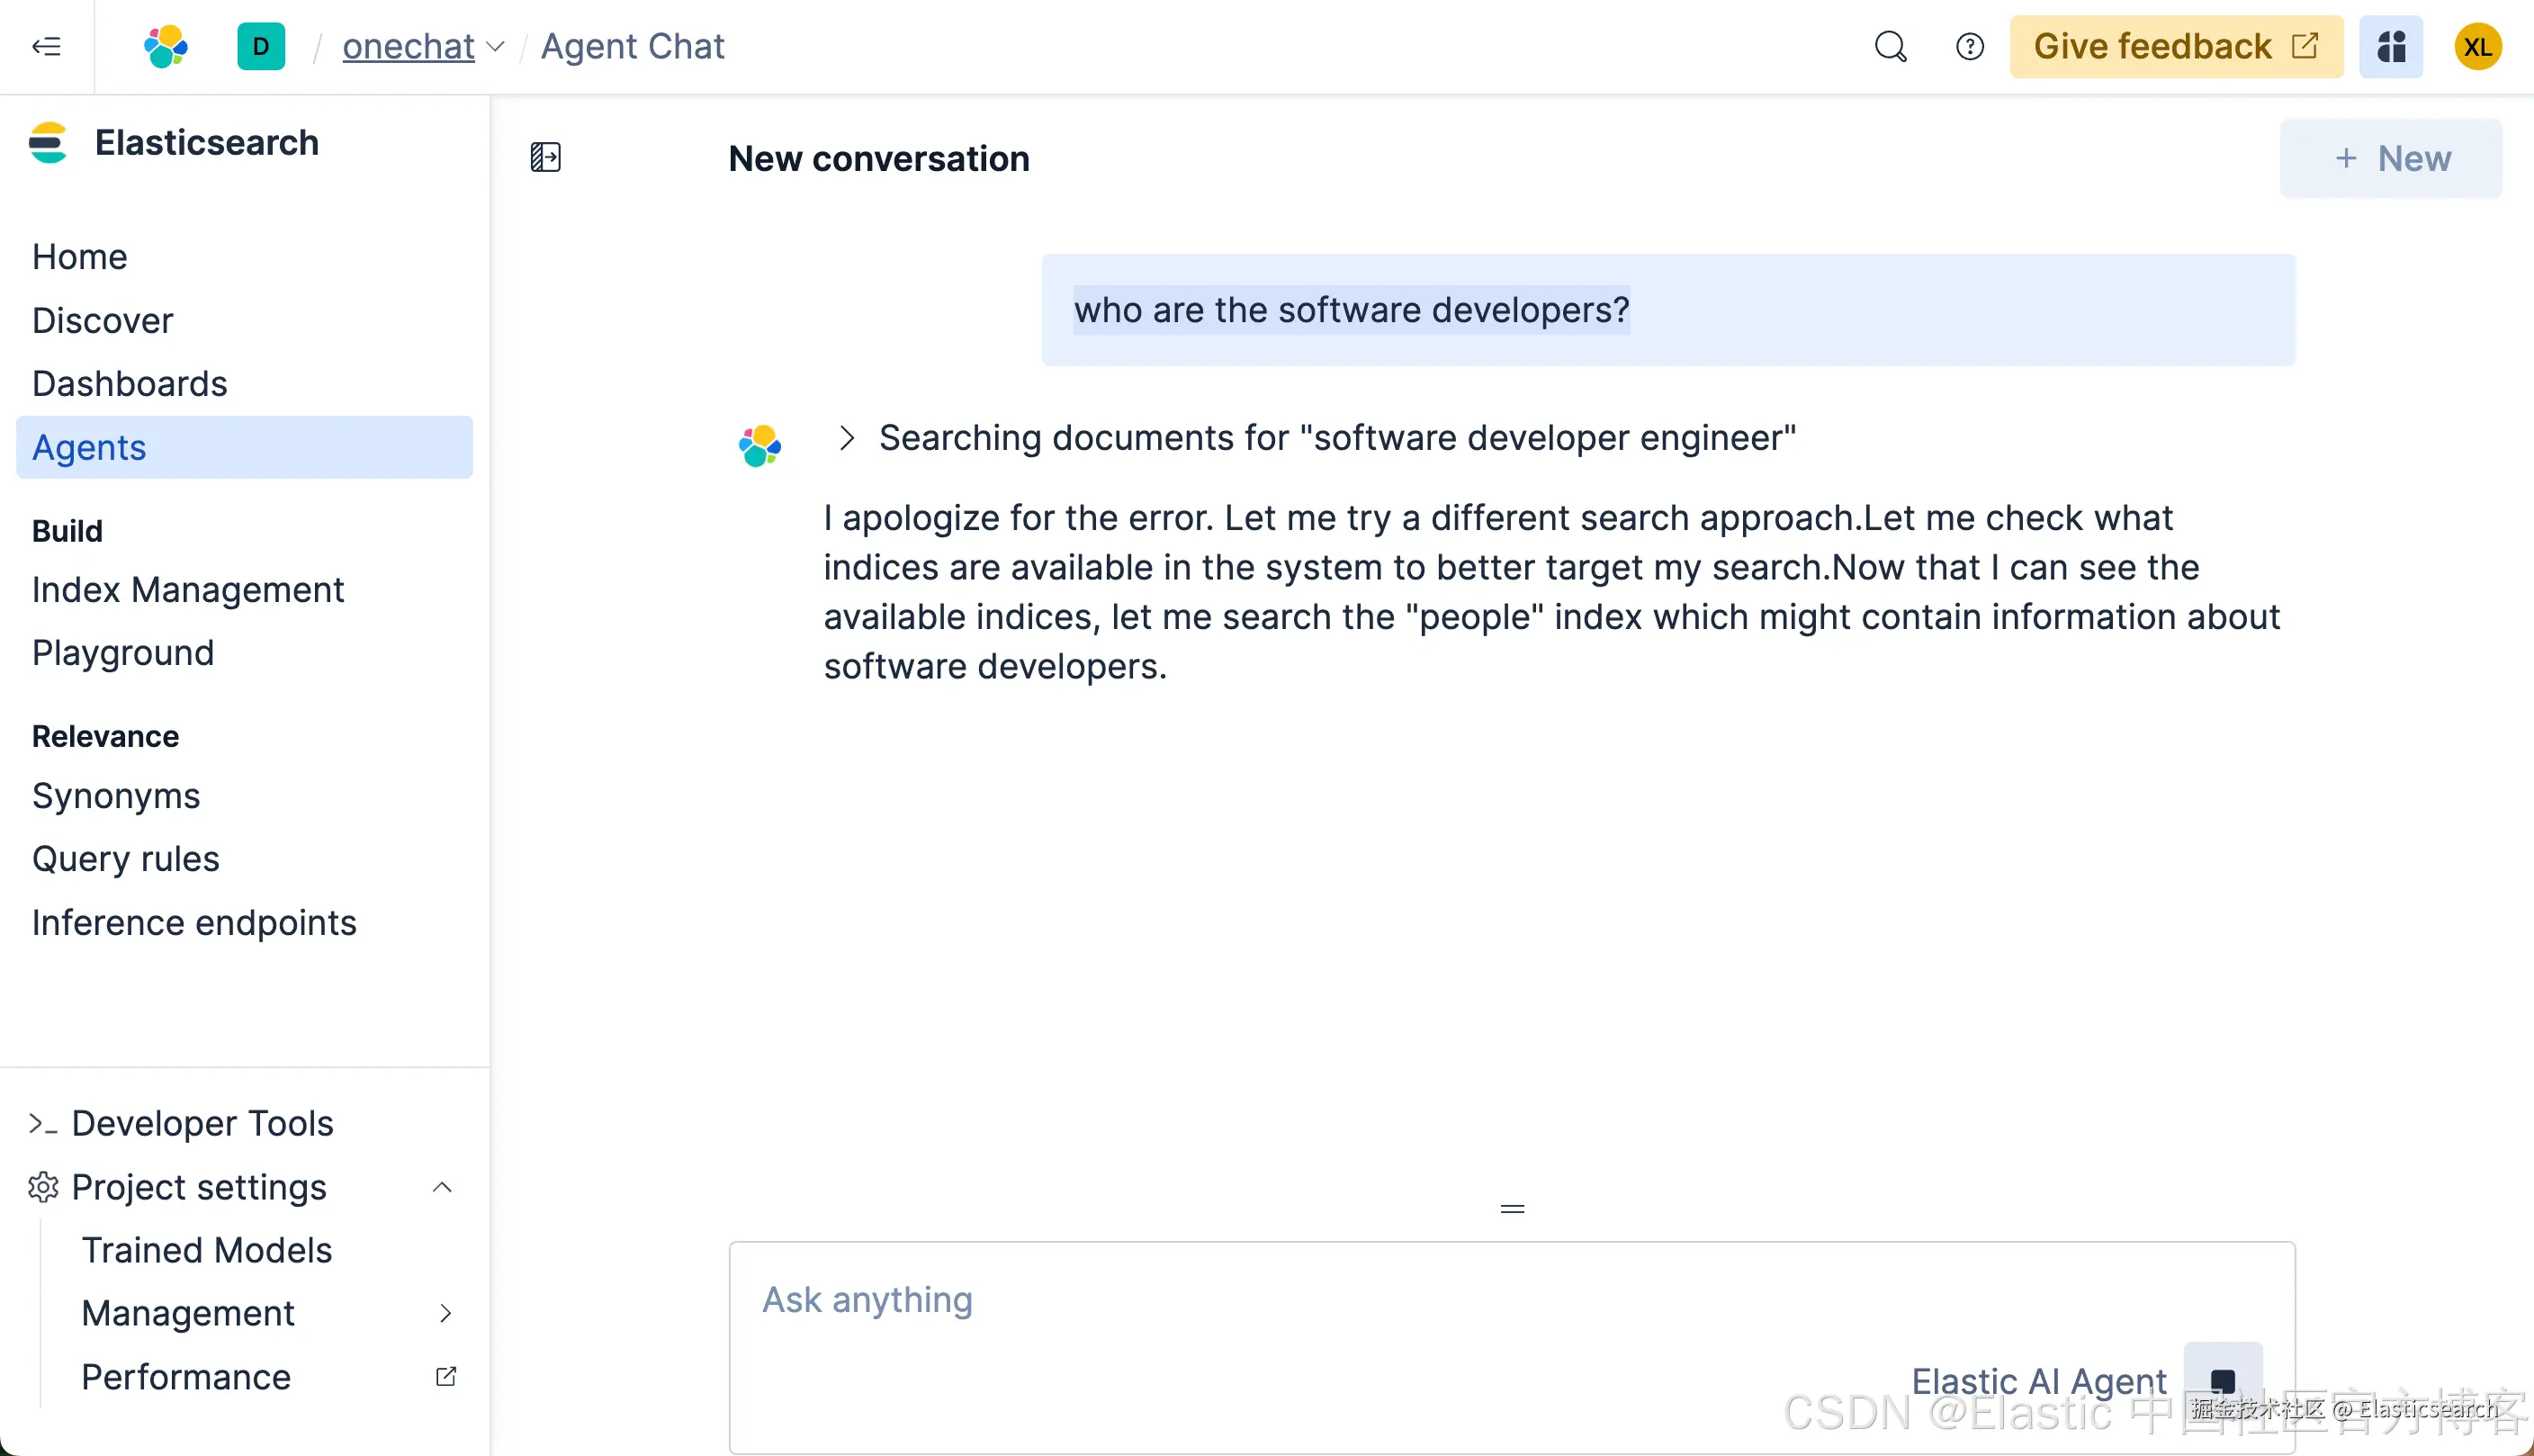Select the Elastic AI Agent selector
The image size is (2534, 1456).
click(x=2039, y=1381)
